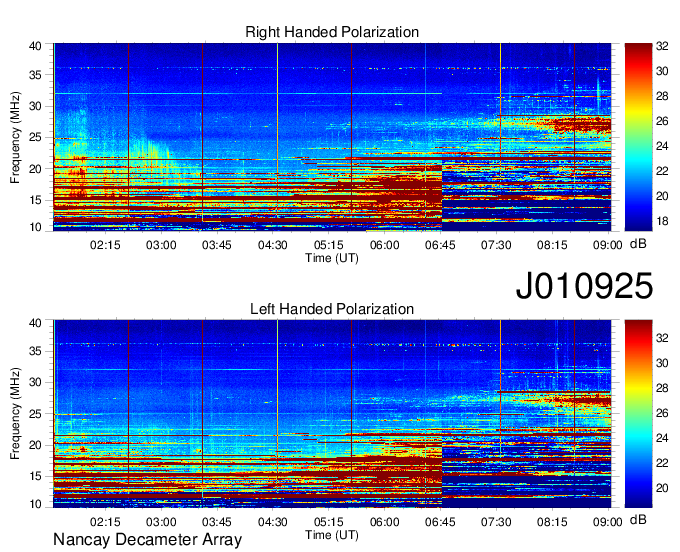Click 07:30 tick under left-handed plot
Image resolution: width=680 pixels, height=552 pixels.
point(496,521)
